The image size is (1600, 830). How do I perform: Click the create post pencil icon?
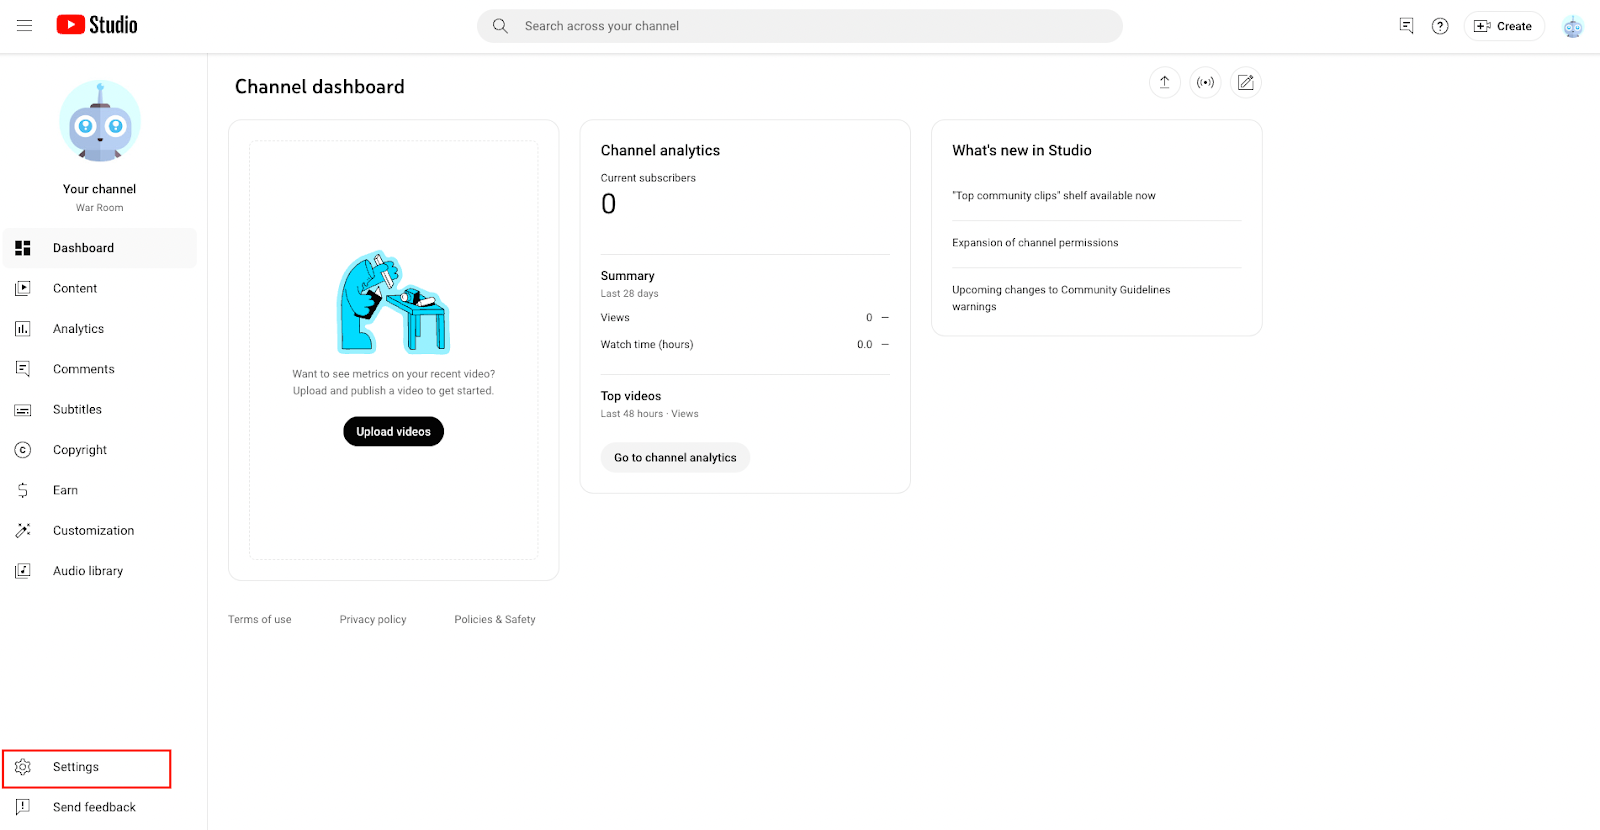(x=1245, y=83)
